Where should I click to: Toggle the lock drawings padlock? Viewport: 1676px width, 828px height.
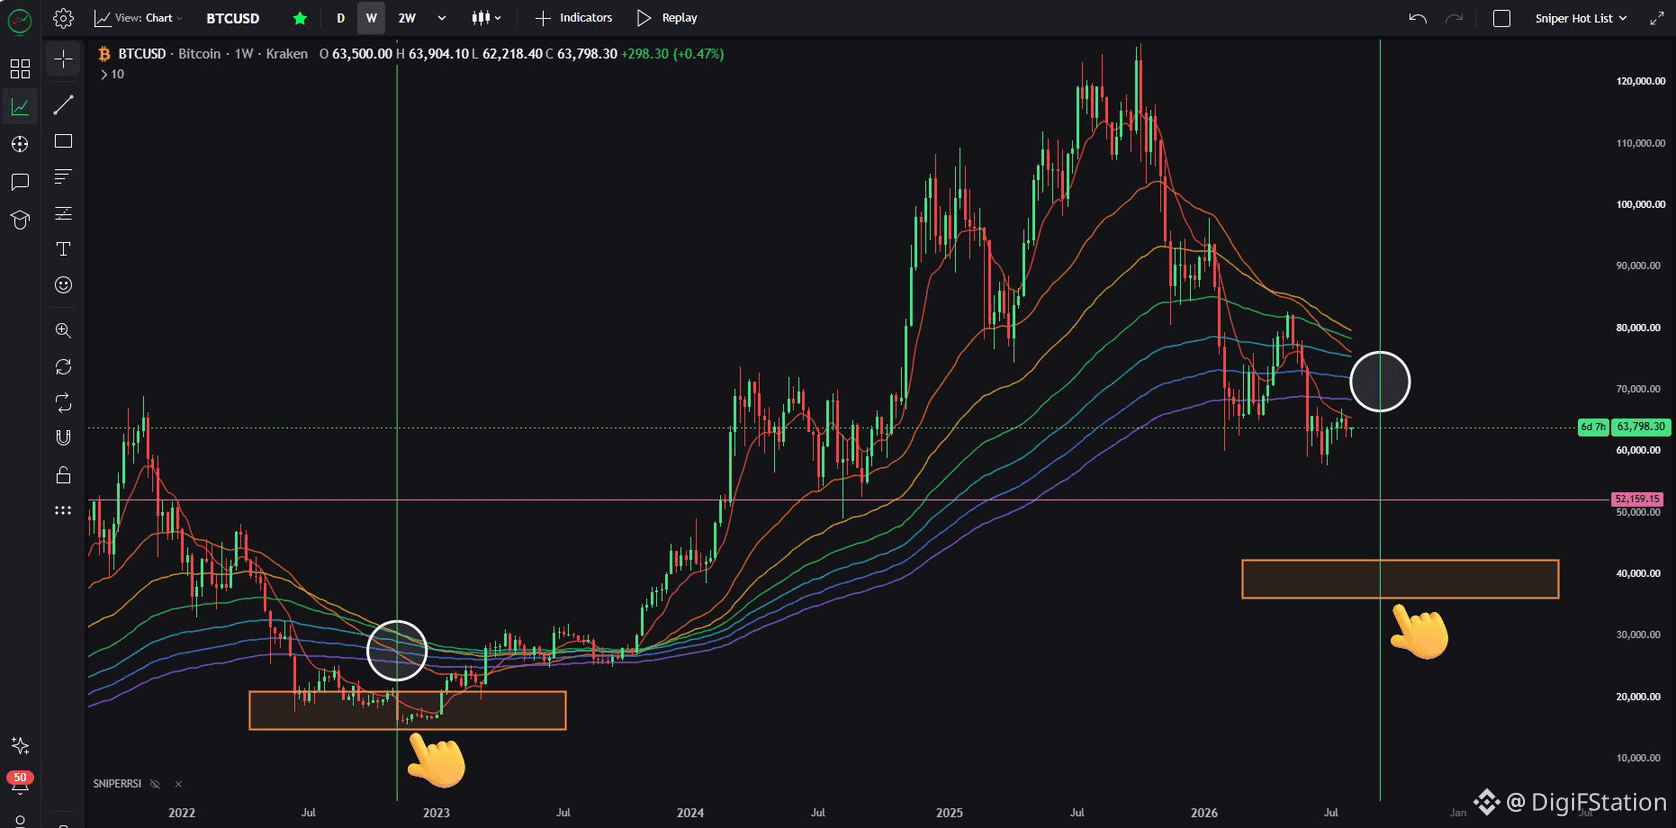pos(63,474)
